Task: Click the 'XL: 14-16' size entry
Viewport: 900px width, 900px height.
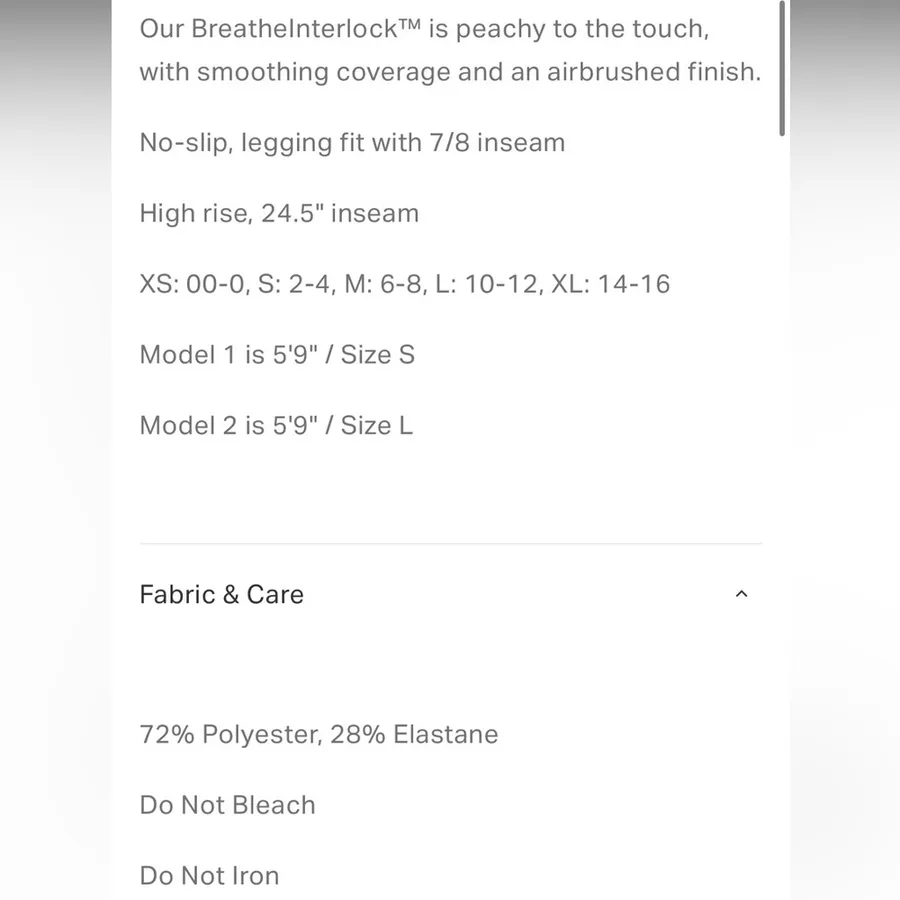Action: coord(610,284)
